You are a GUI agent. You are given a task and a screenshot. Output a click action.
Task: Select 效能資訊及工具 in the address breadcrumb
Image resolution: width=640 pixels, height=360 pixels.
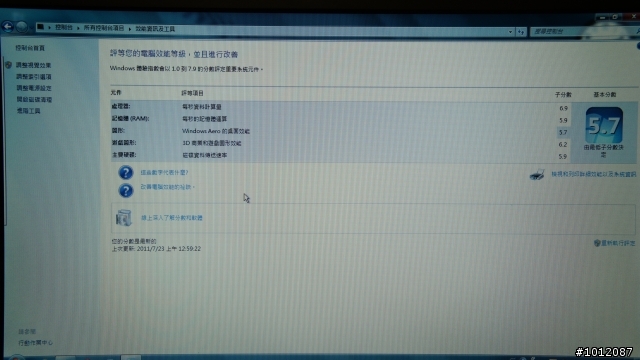[155, 29]
